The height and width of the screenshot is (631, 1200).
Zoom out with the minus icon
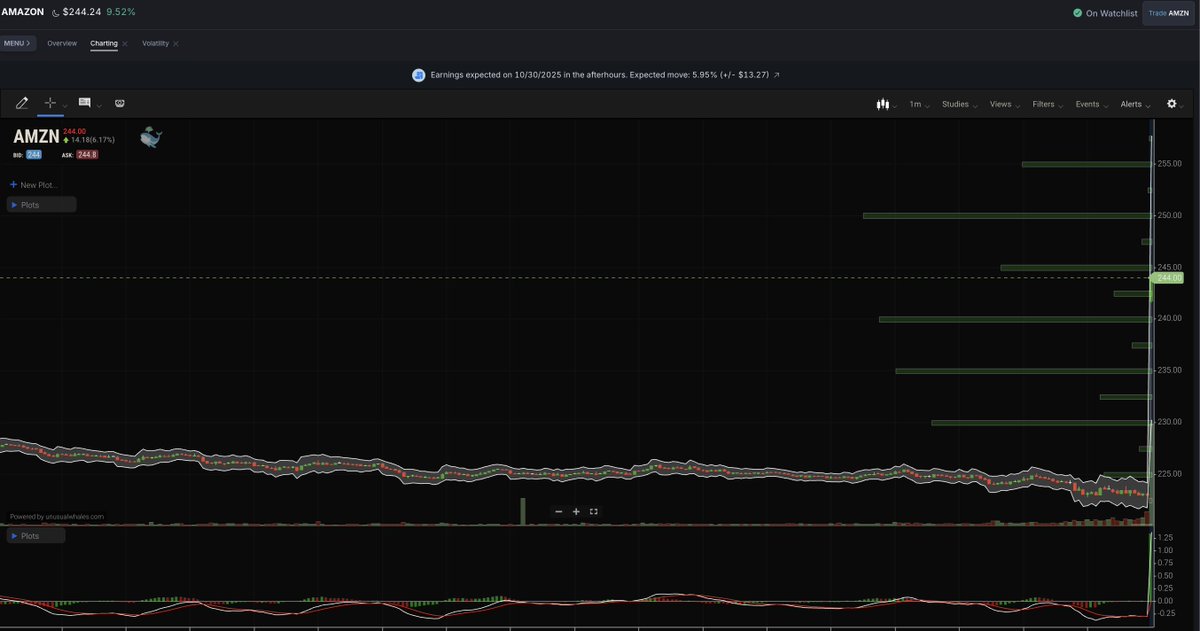tap(559, 511)
